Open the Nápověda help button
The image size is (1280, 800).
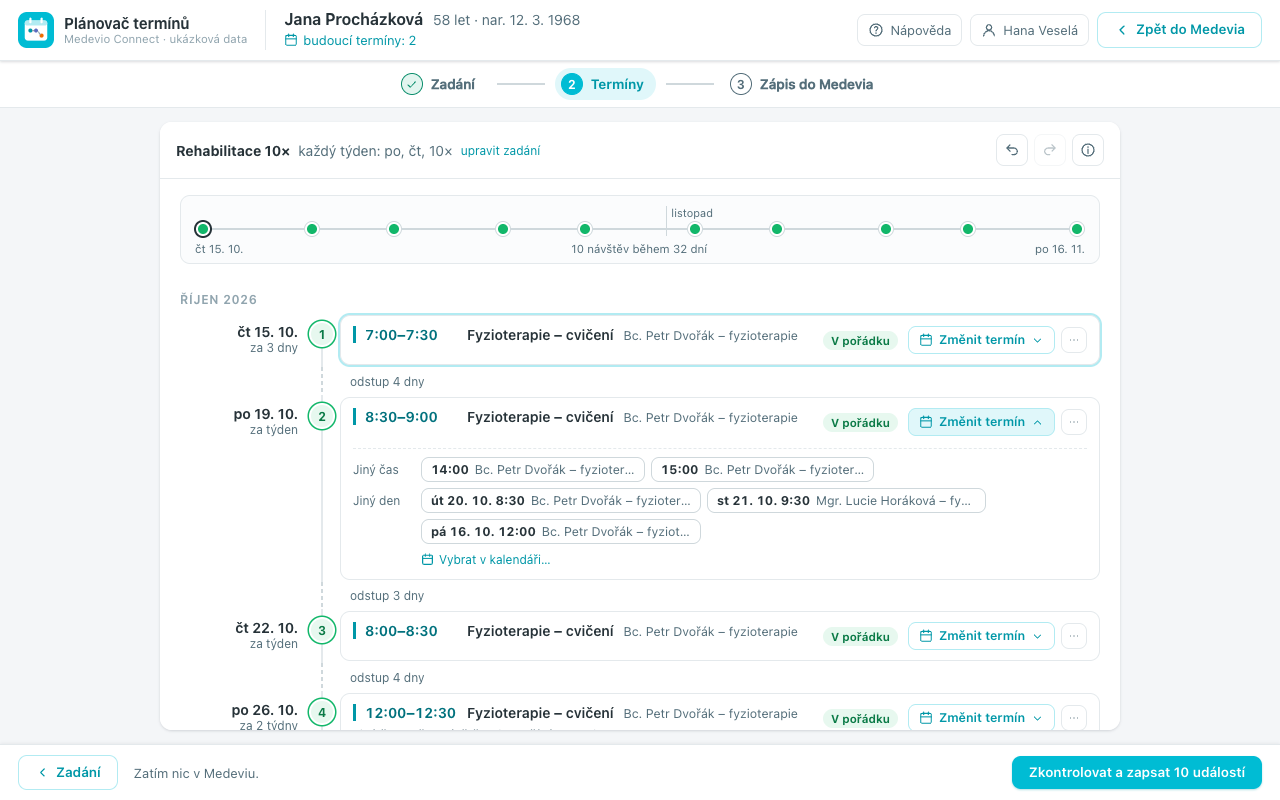[910, 30]
